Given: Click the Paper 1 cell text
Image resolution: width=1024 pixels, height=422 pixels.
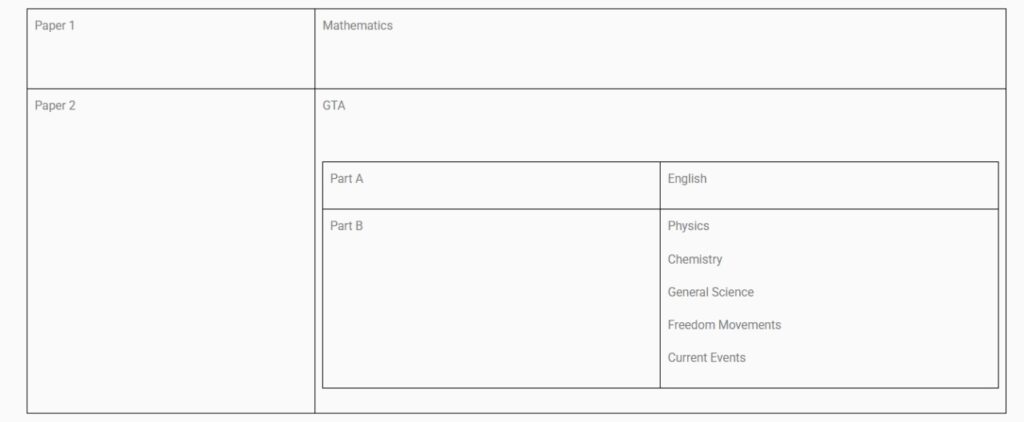Looking at the screenshot, I should [55, 26].
